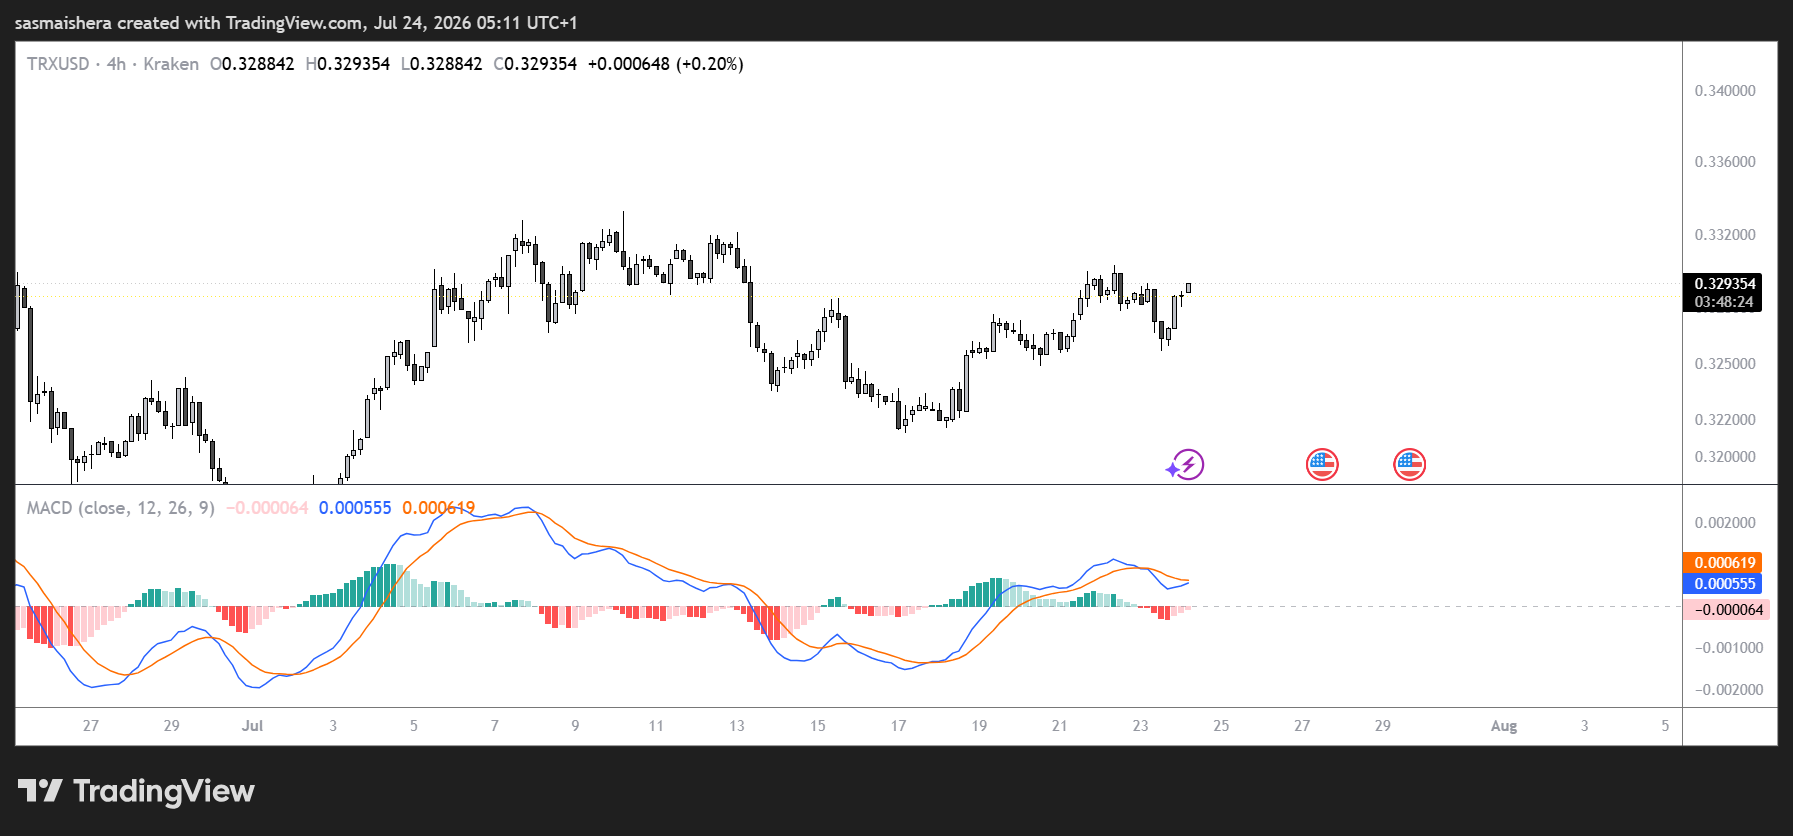Image resolution: width=1793 pixels, height=836 pixels.
Task: Click the Aug label on time axis
Action: click(1504, 726)
